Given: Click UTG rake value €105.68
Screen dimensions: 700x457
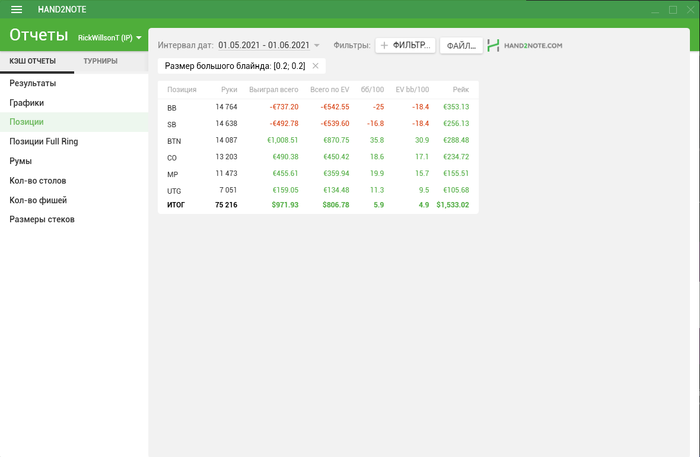Looking at the screenshot, I should [456, 190].
